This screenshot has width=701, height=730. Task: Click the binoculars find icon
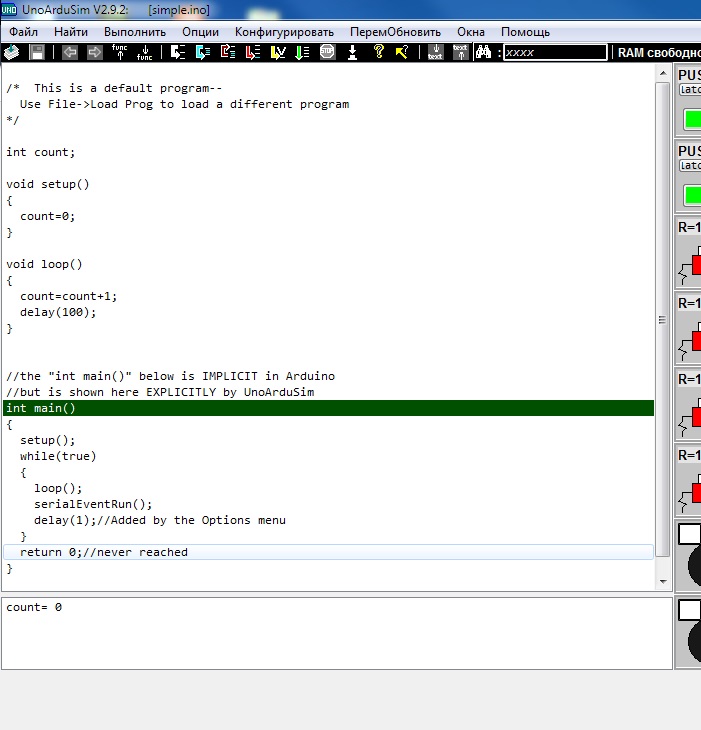coord(483,52)
